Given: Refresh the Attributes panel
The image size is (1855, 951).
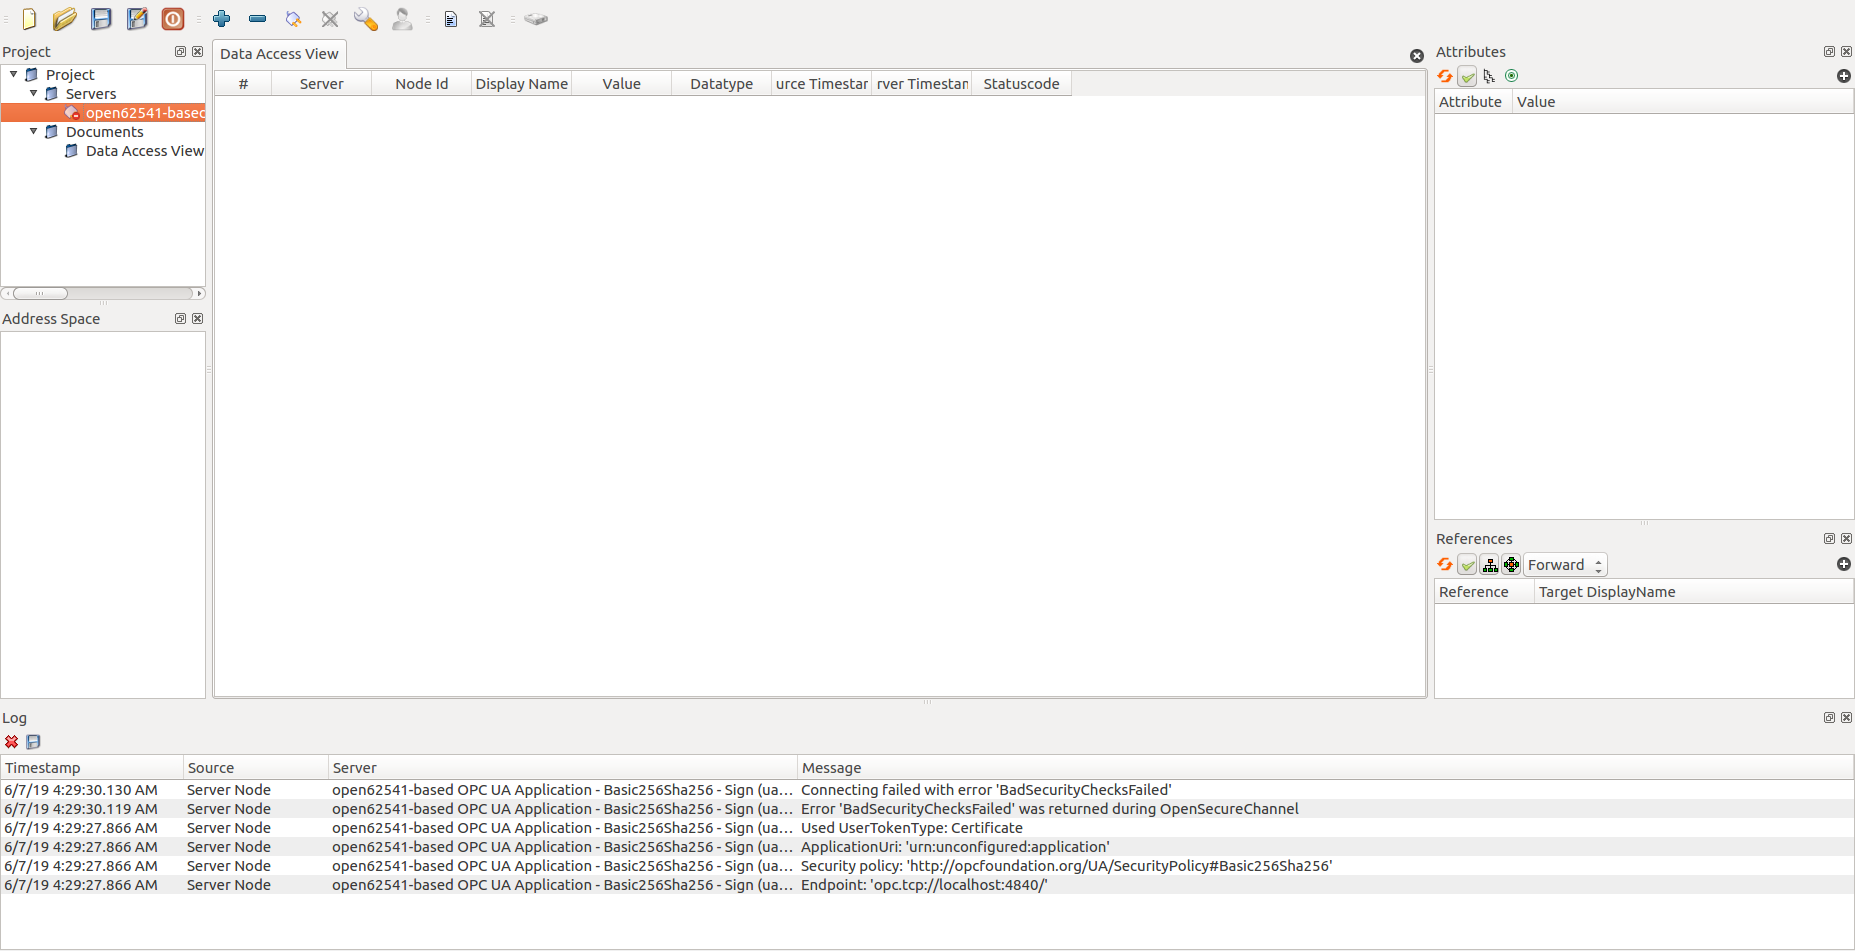Looking at the screenshot, I should coord(1444,75).
